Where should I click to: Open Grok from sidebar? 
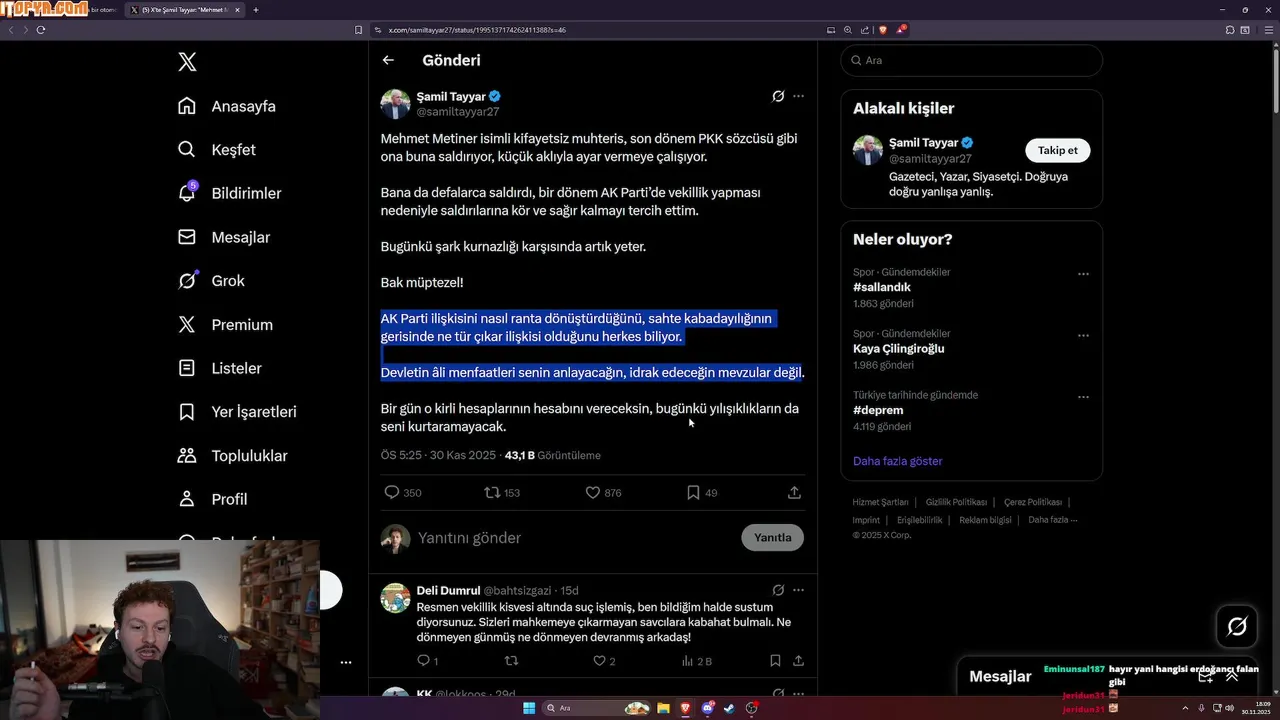211,281
